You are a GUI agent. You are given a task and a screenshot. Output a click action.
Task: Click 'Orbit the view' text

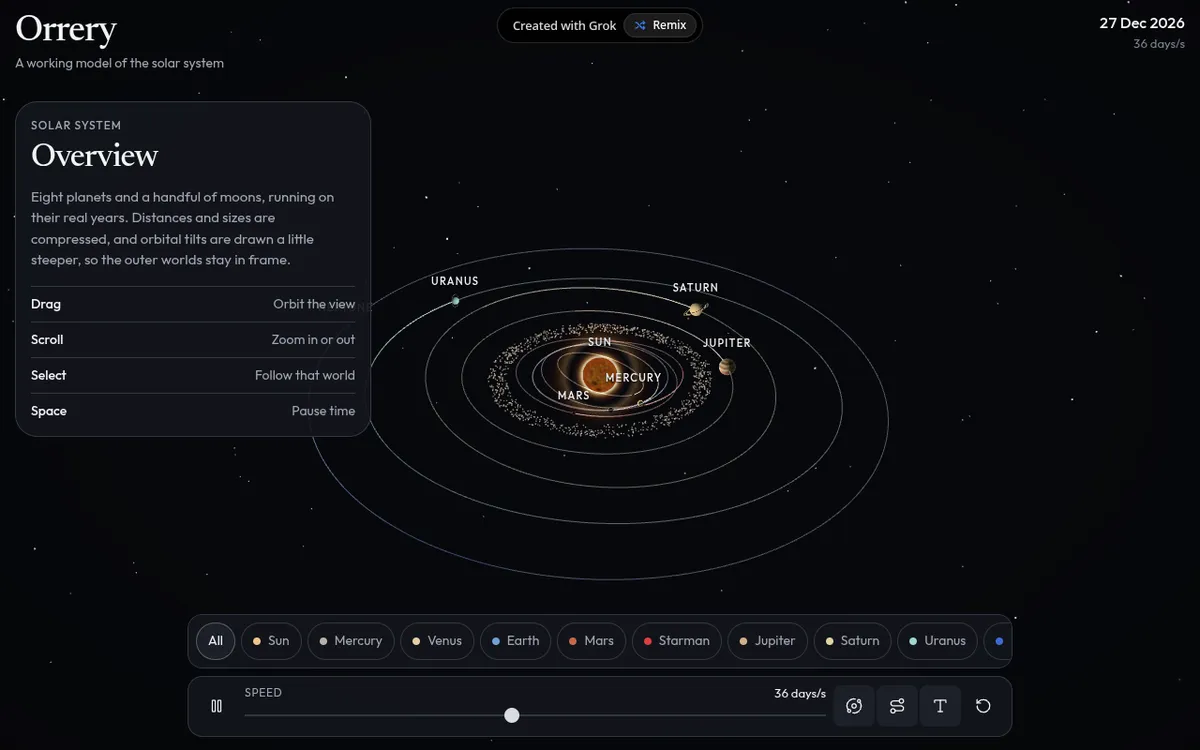pos(314,304)
